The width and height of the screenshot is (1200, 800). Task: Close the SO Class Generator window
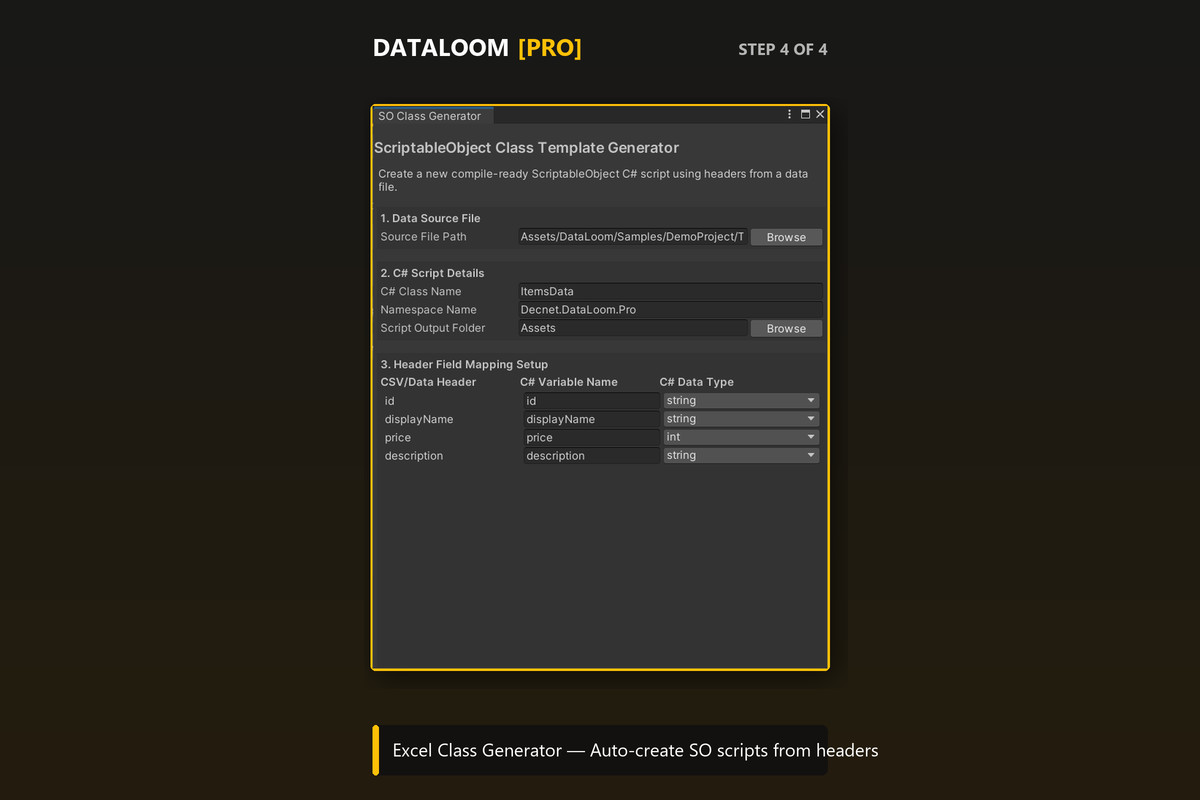[820, 115]
